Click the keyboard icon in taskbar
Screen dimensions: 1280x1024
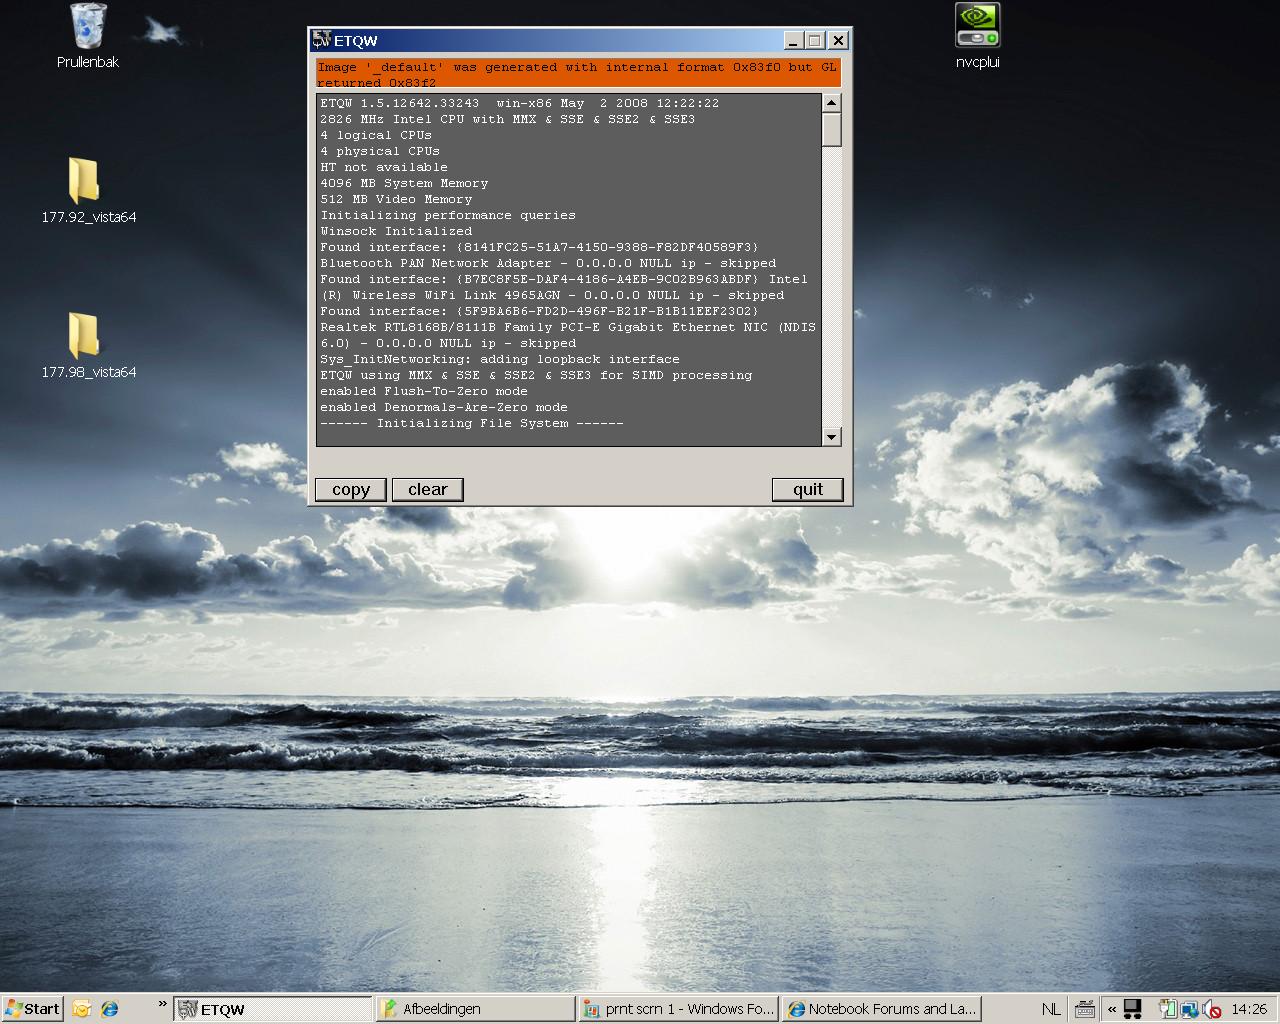coord(1084,1009)
